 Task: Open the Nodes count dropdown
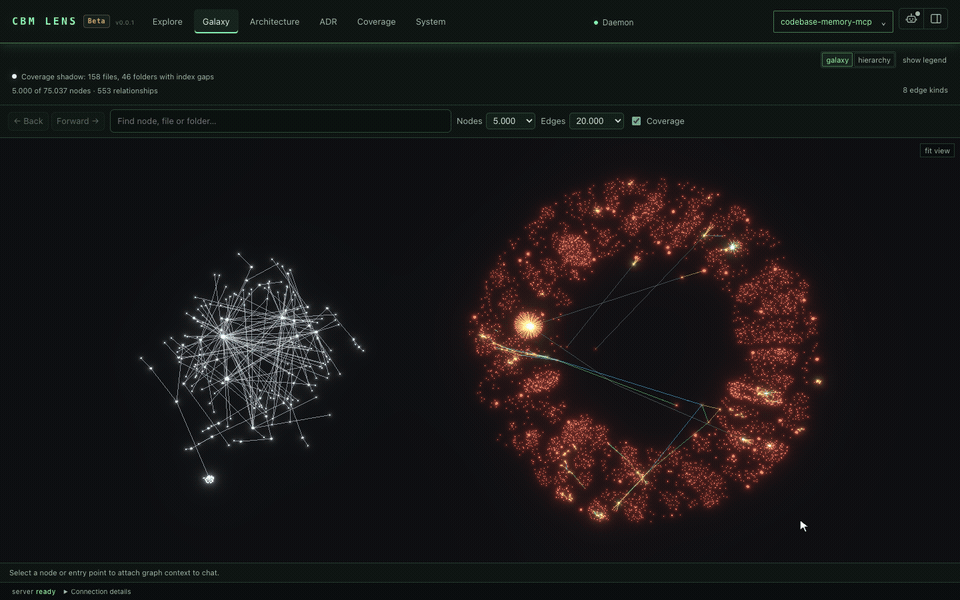pyautogui.click(x=511, y=121)
